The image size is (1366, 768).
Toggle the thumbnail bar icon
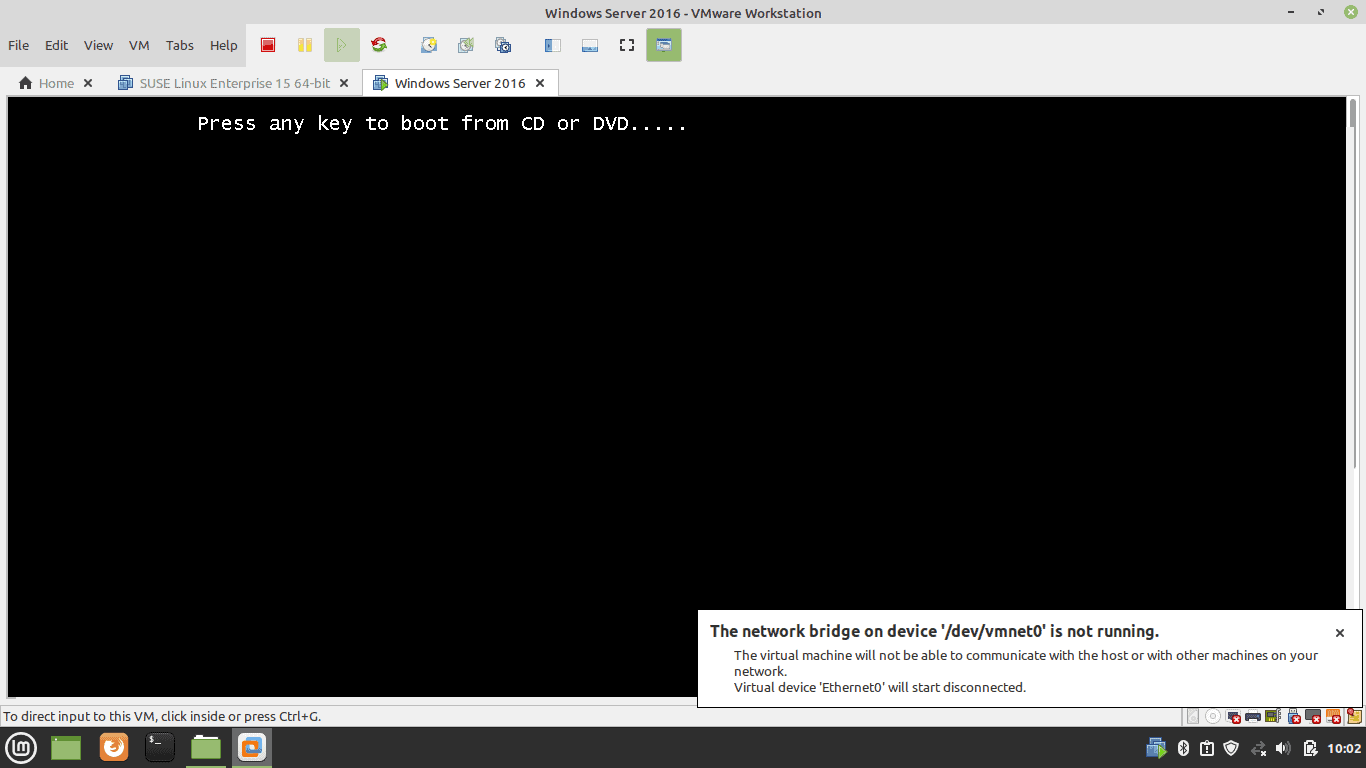(590, 45)
